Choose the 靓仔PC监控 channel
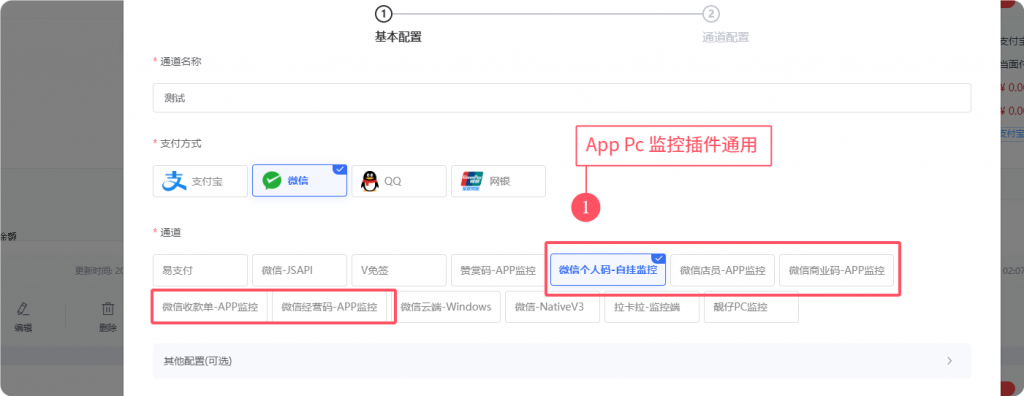 (x=751, y=306)
